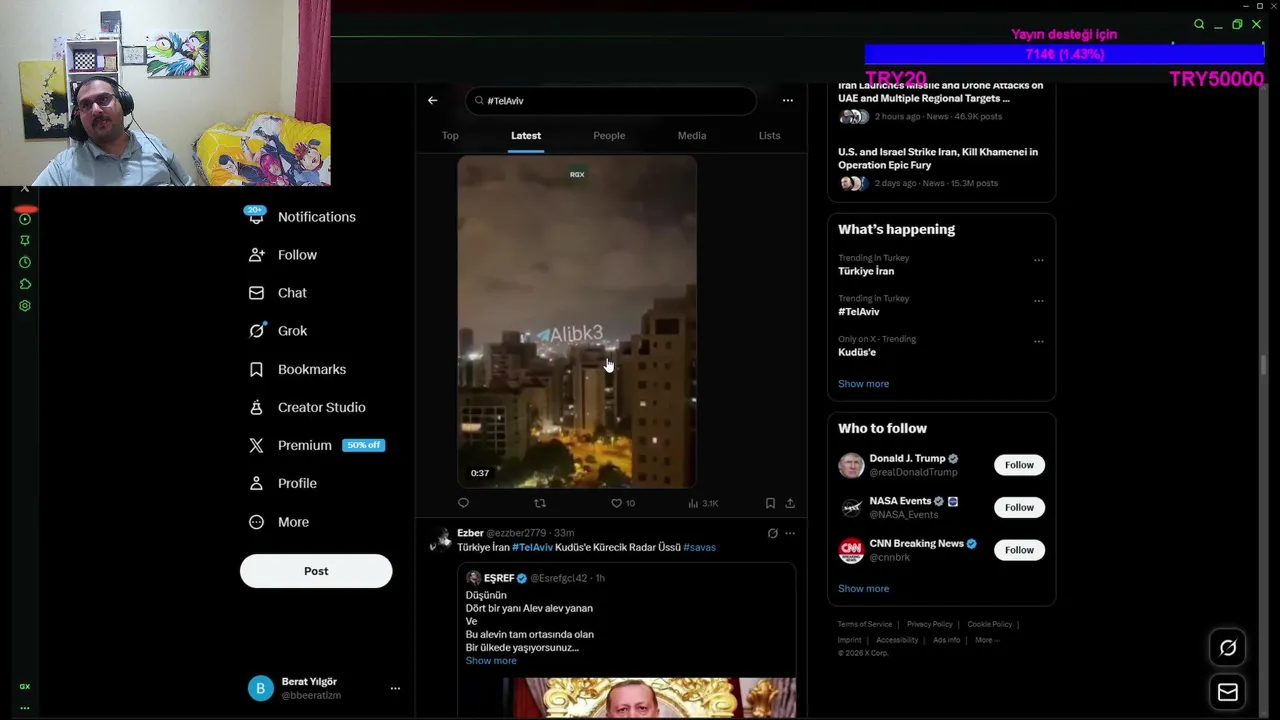Image resolution: width=1280 pixels, height=720 pixels.
Task: Click the #TelAviv search field
Action: click(611, 101)
